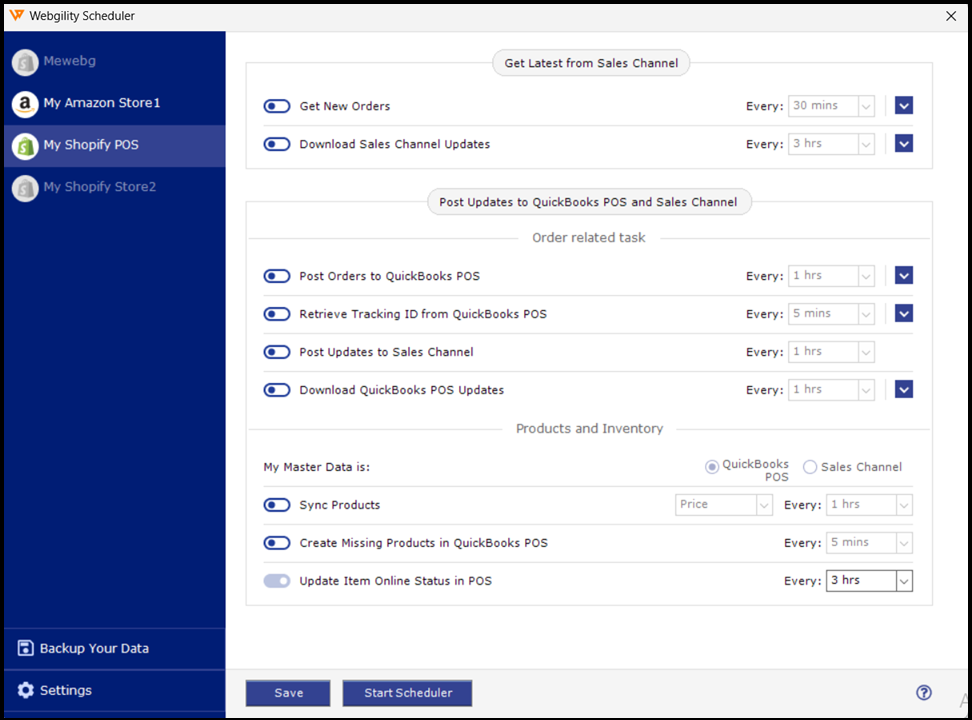
Task: Turn off Sync Products
Action: (x=276, y=504)
